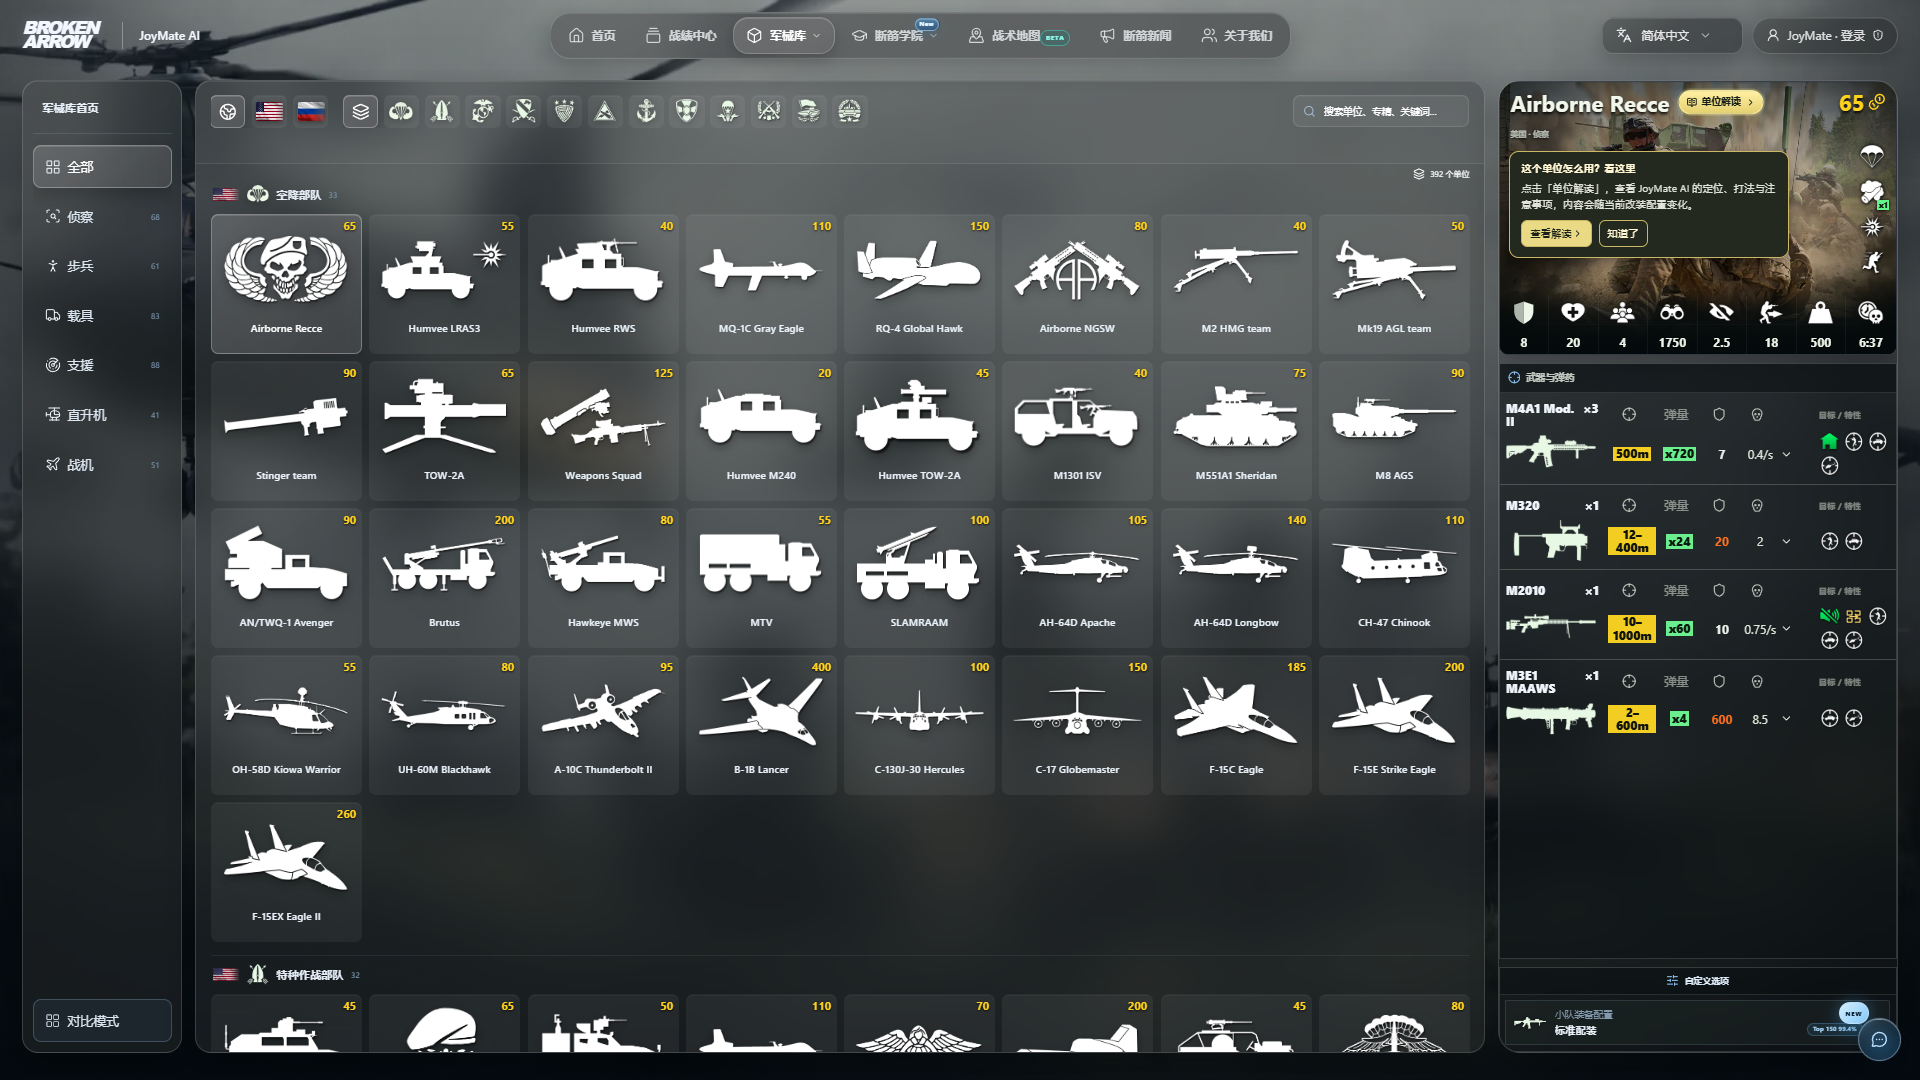Click the suppressed-sound trait icon for M2010
The height and width of the screenshot is (1080, 1920).
[x=1829, y=616]
